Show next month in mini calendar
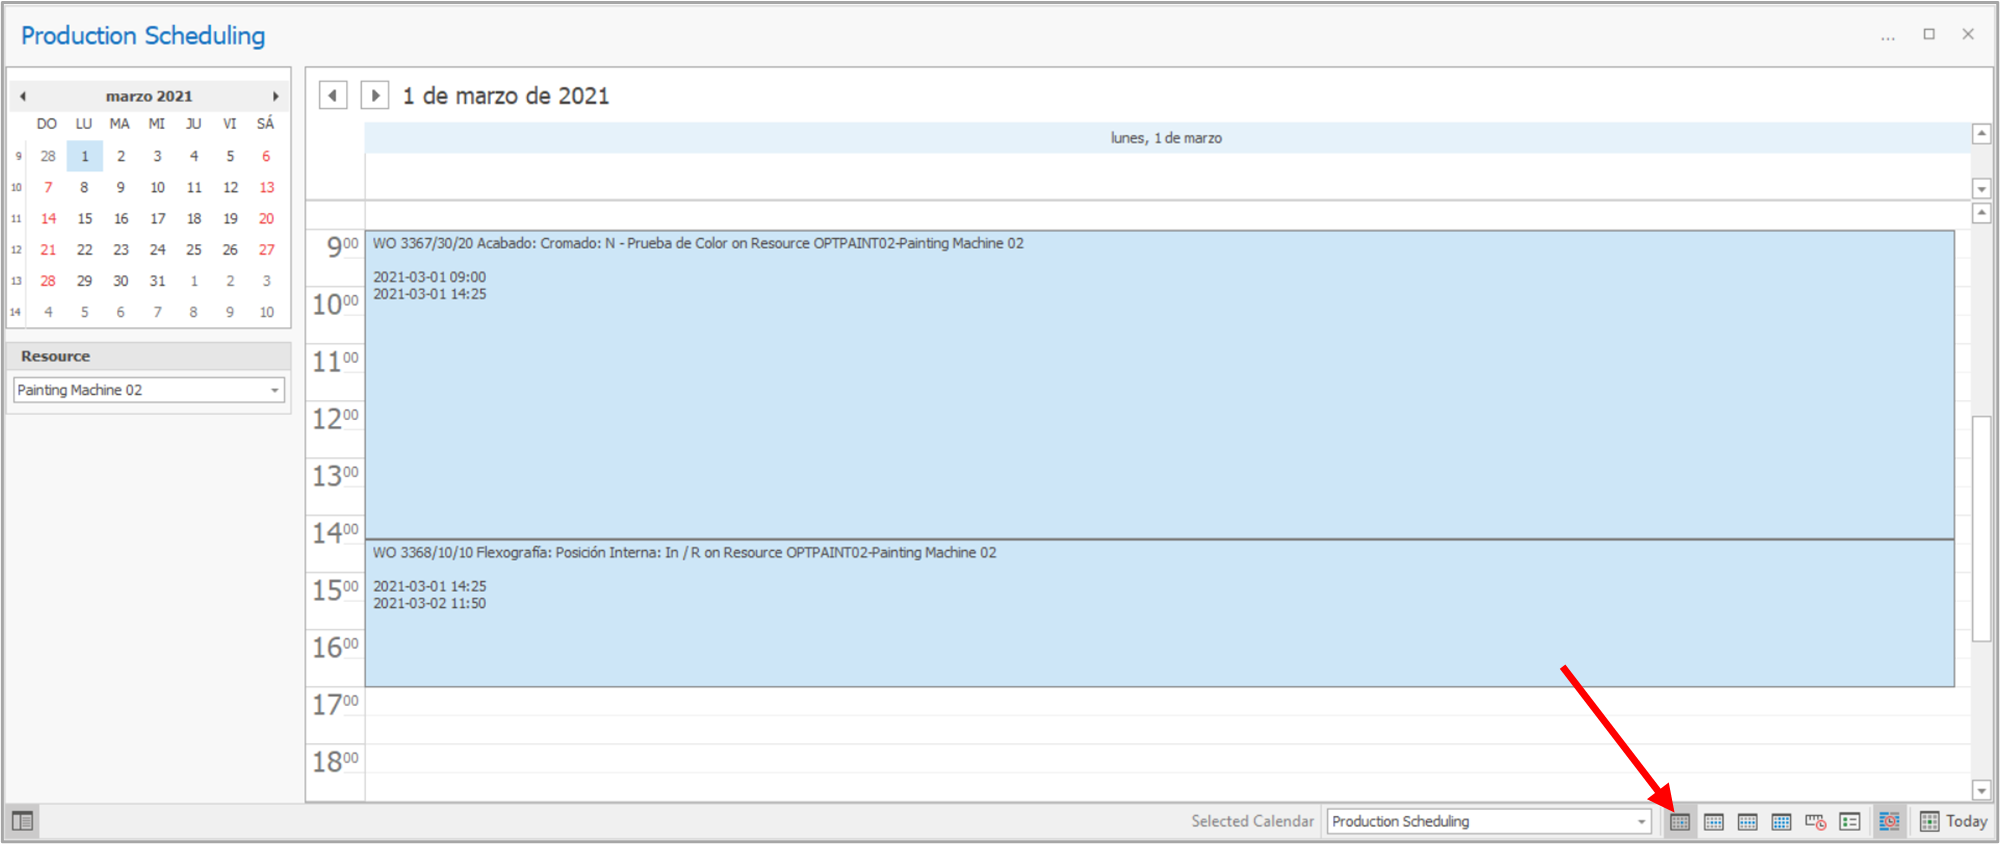2000x844 pixels. point(275,97)
